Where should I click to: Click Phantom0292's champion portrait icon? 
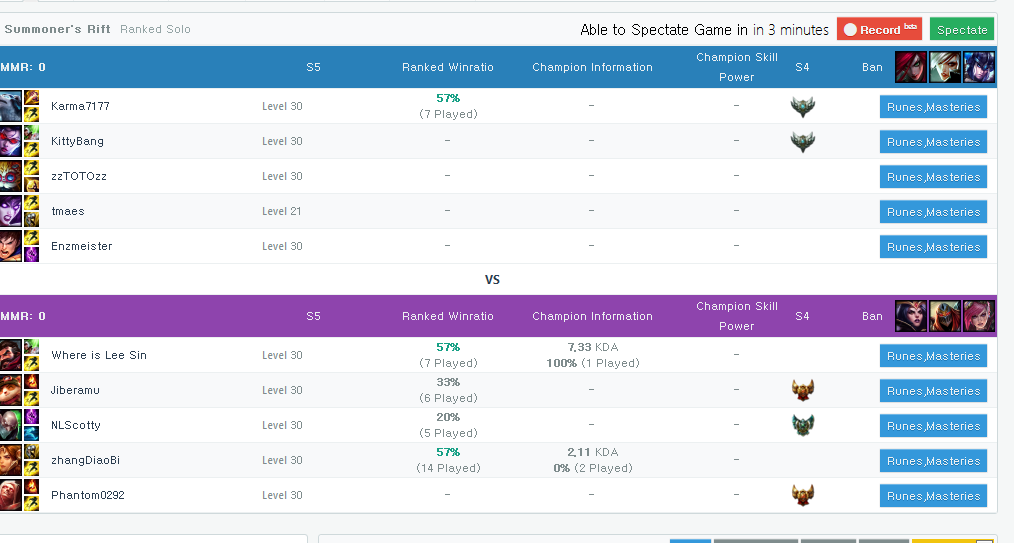[x=10, y=495]
